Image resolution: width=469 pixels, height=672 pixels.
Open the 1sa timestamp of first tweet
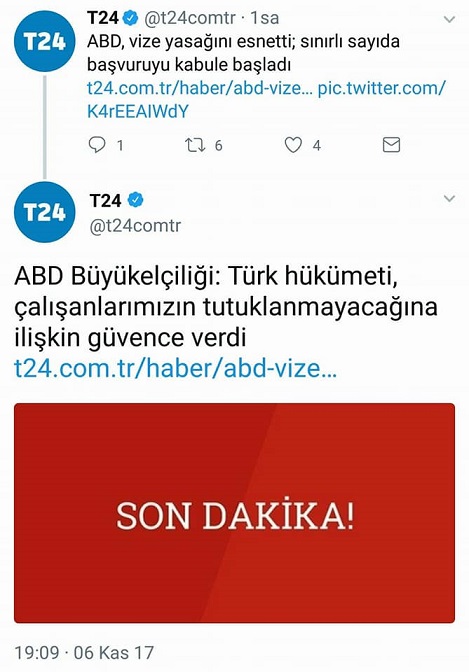(265, 18)
